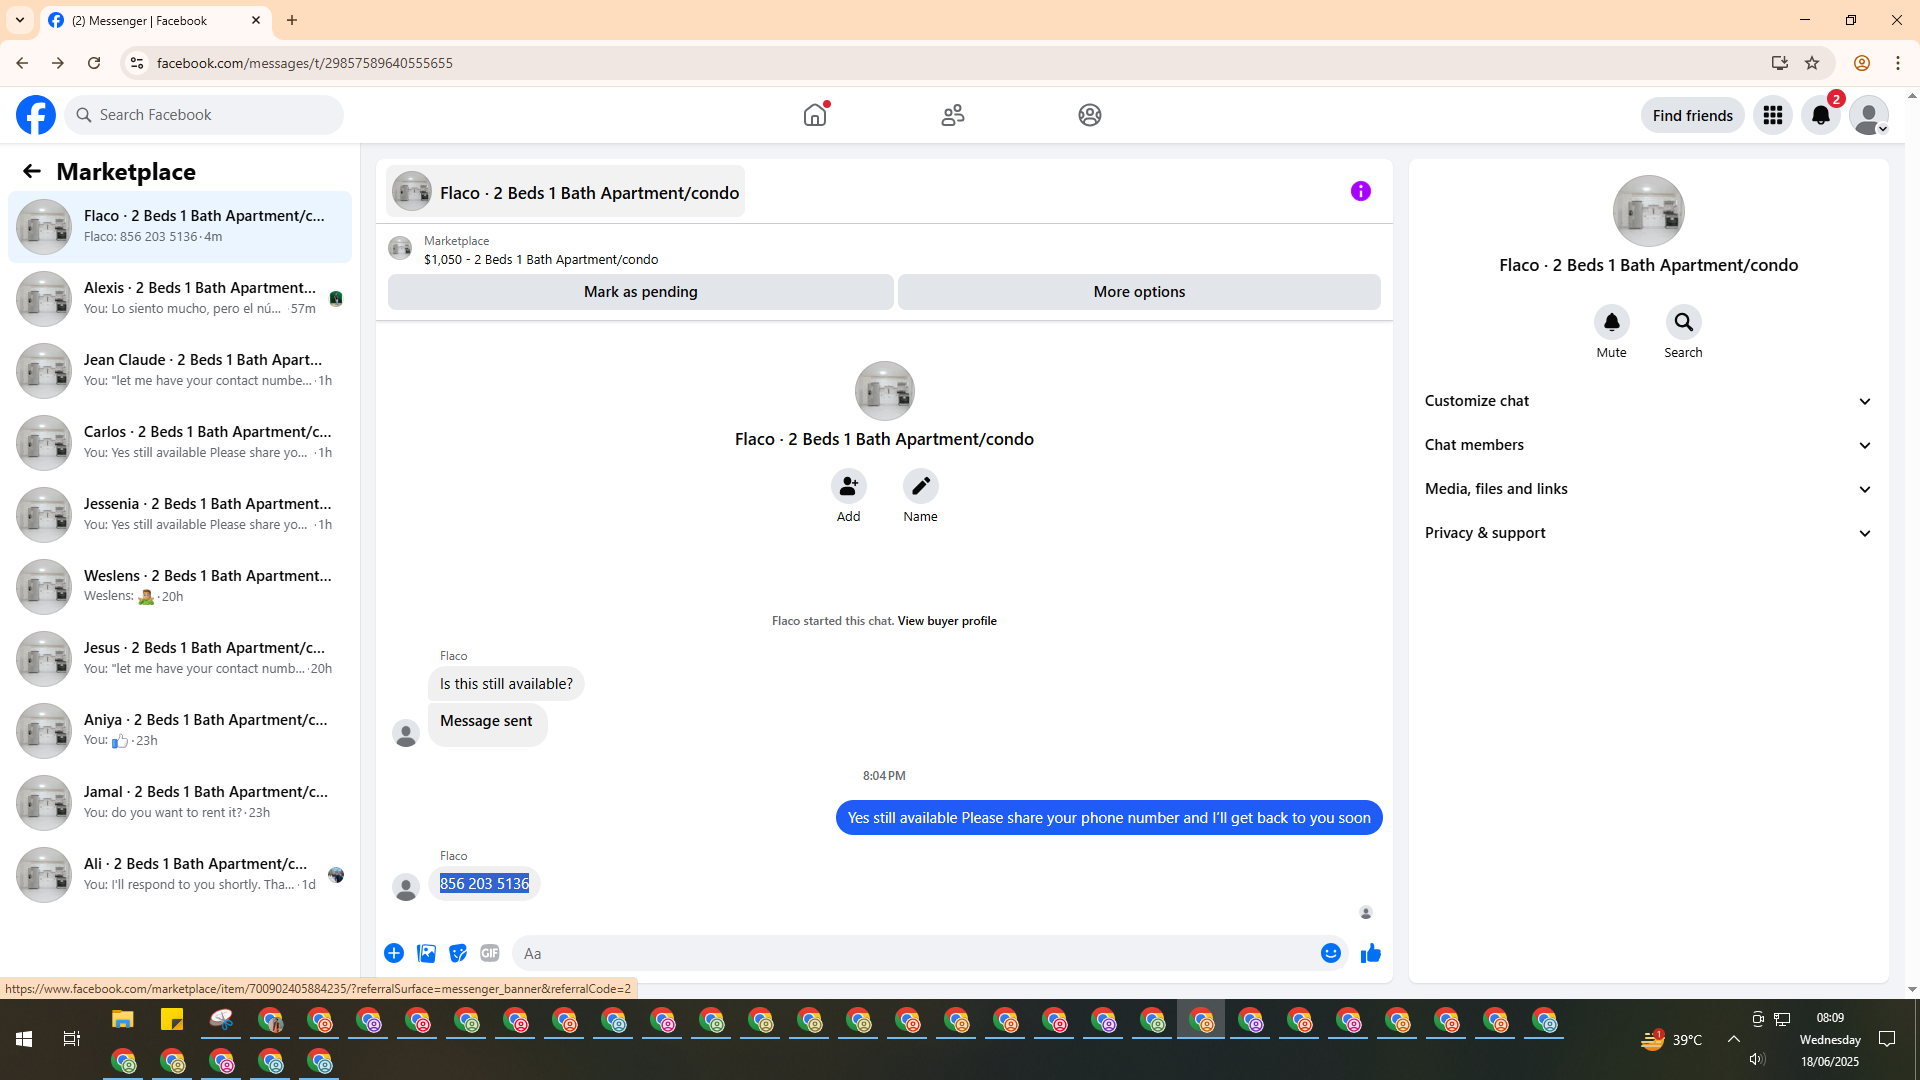The height and width of the screenshot is (1080, 1920).
Task: Click the More options button
Action: (1139, 292)
